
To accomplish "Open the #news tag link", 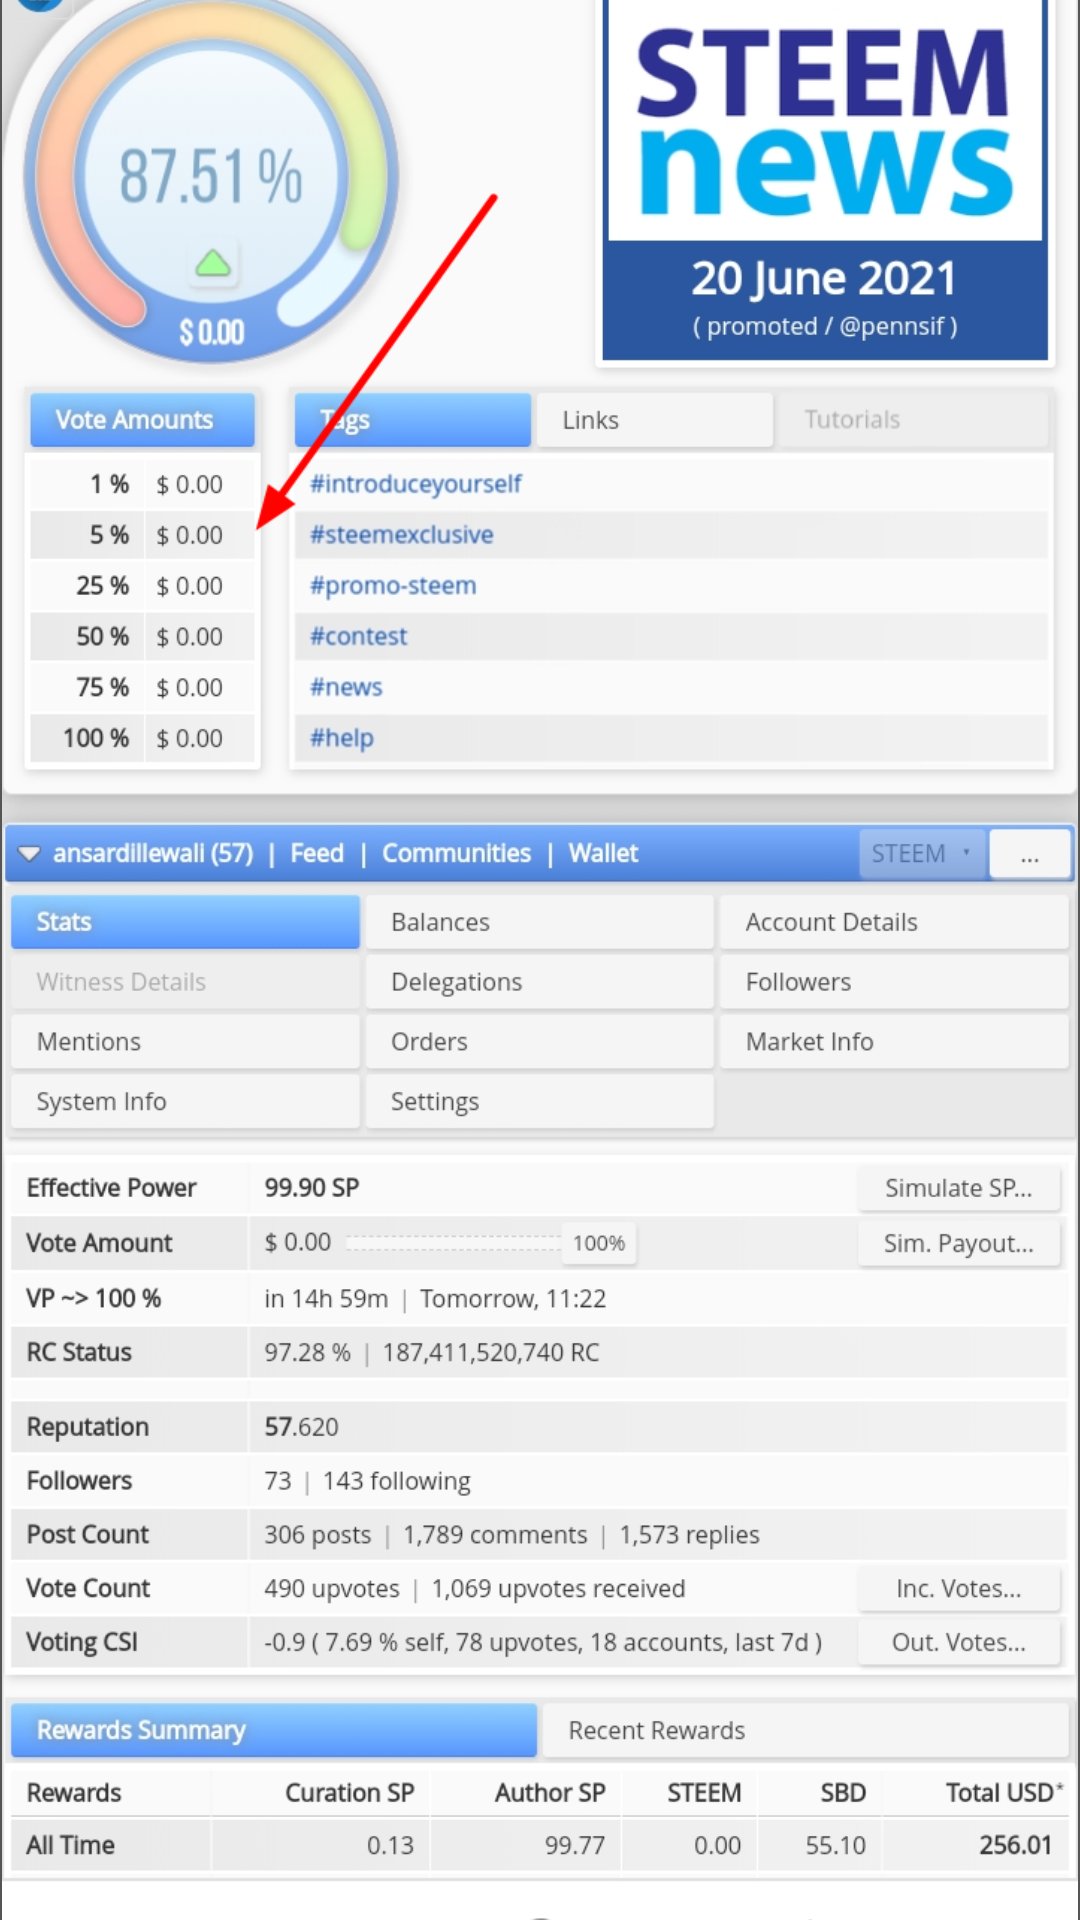I will point(346,688).
